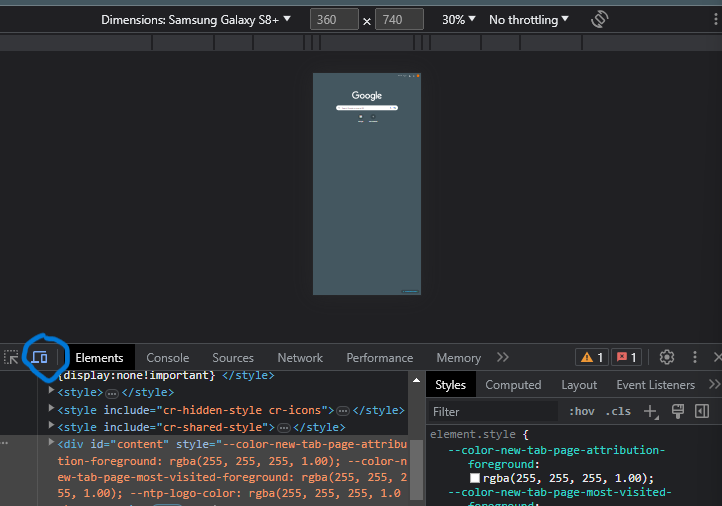The height and width of the screenshot is (506, 722).
Task: Select the Styles sidebar tab
Action: click(450, 385)
